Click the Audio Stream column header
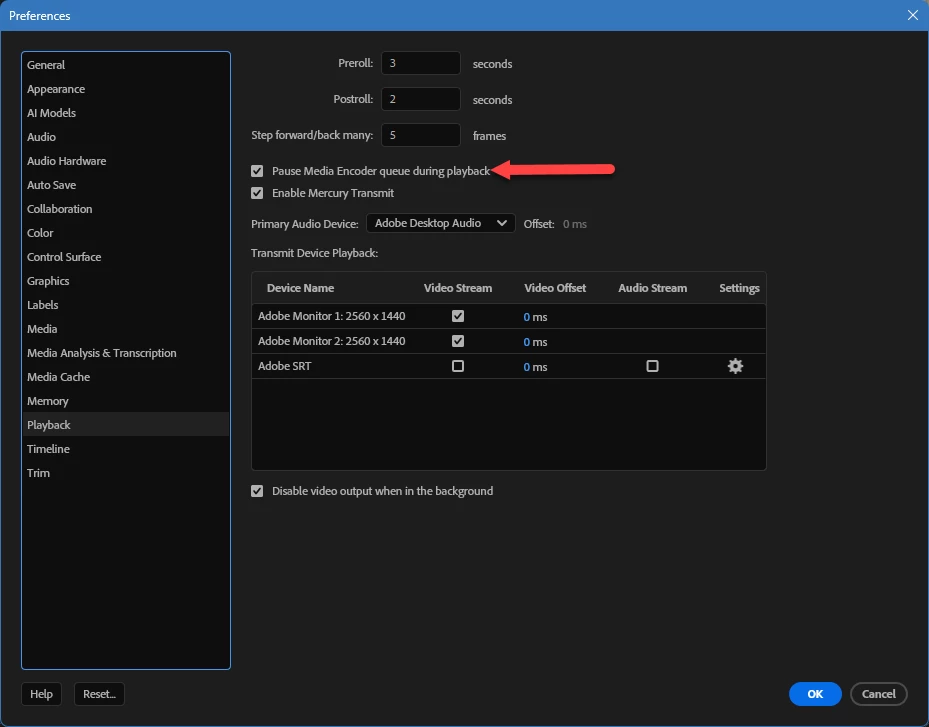The width and height of the screenshot is (929, 727). (x=652, y=288)
